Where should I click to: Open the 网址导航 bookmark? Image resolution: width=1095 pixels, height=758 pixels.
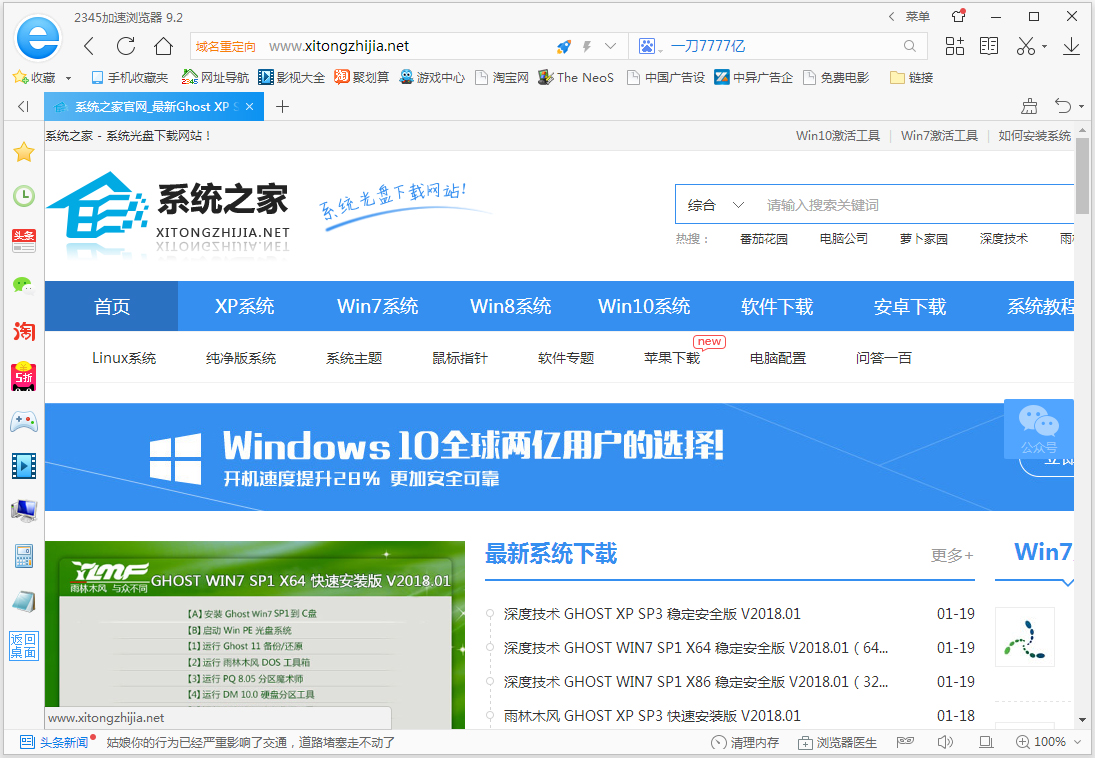(215, 78)
